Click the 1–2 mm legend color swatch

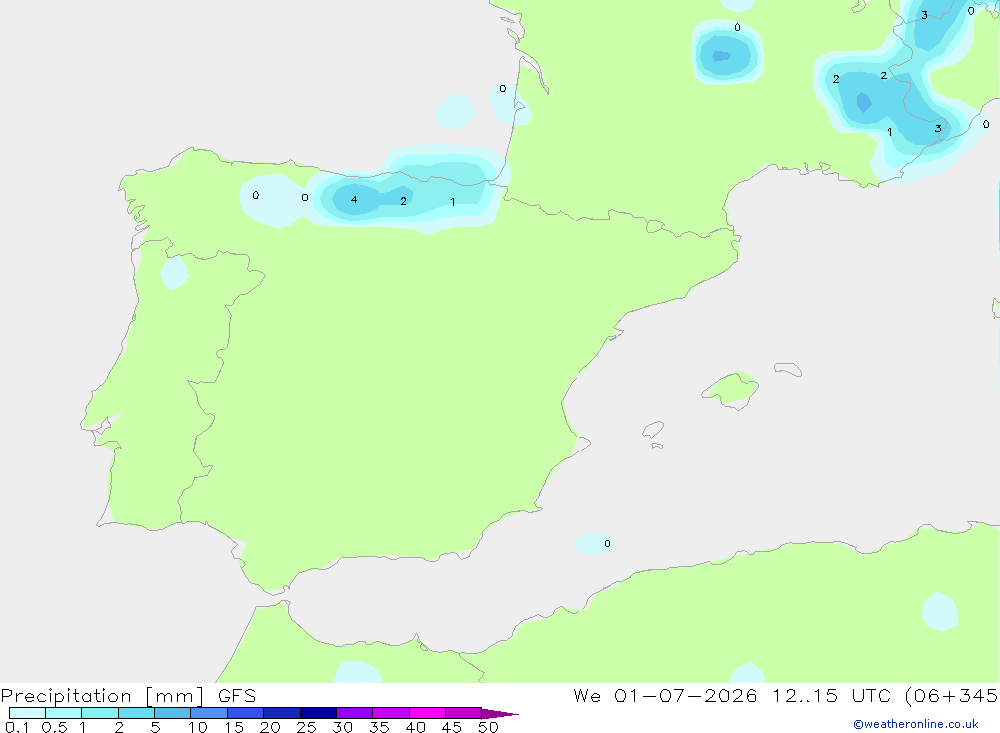click(100, 713)
